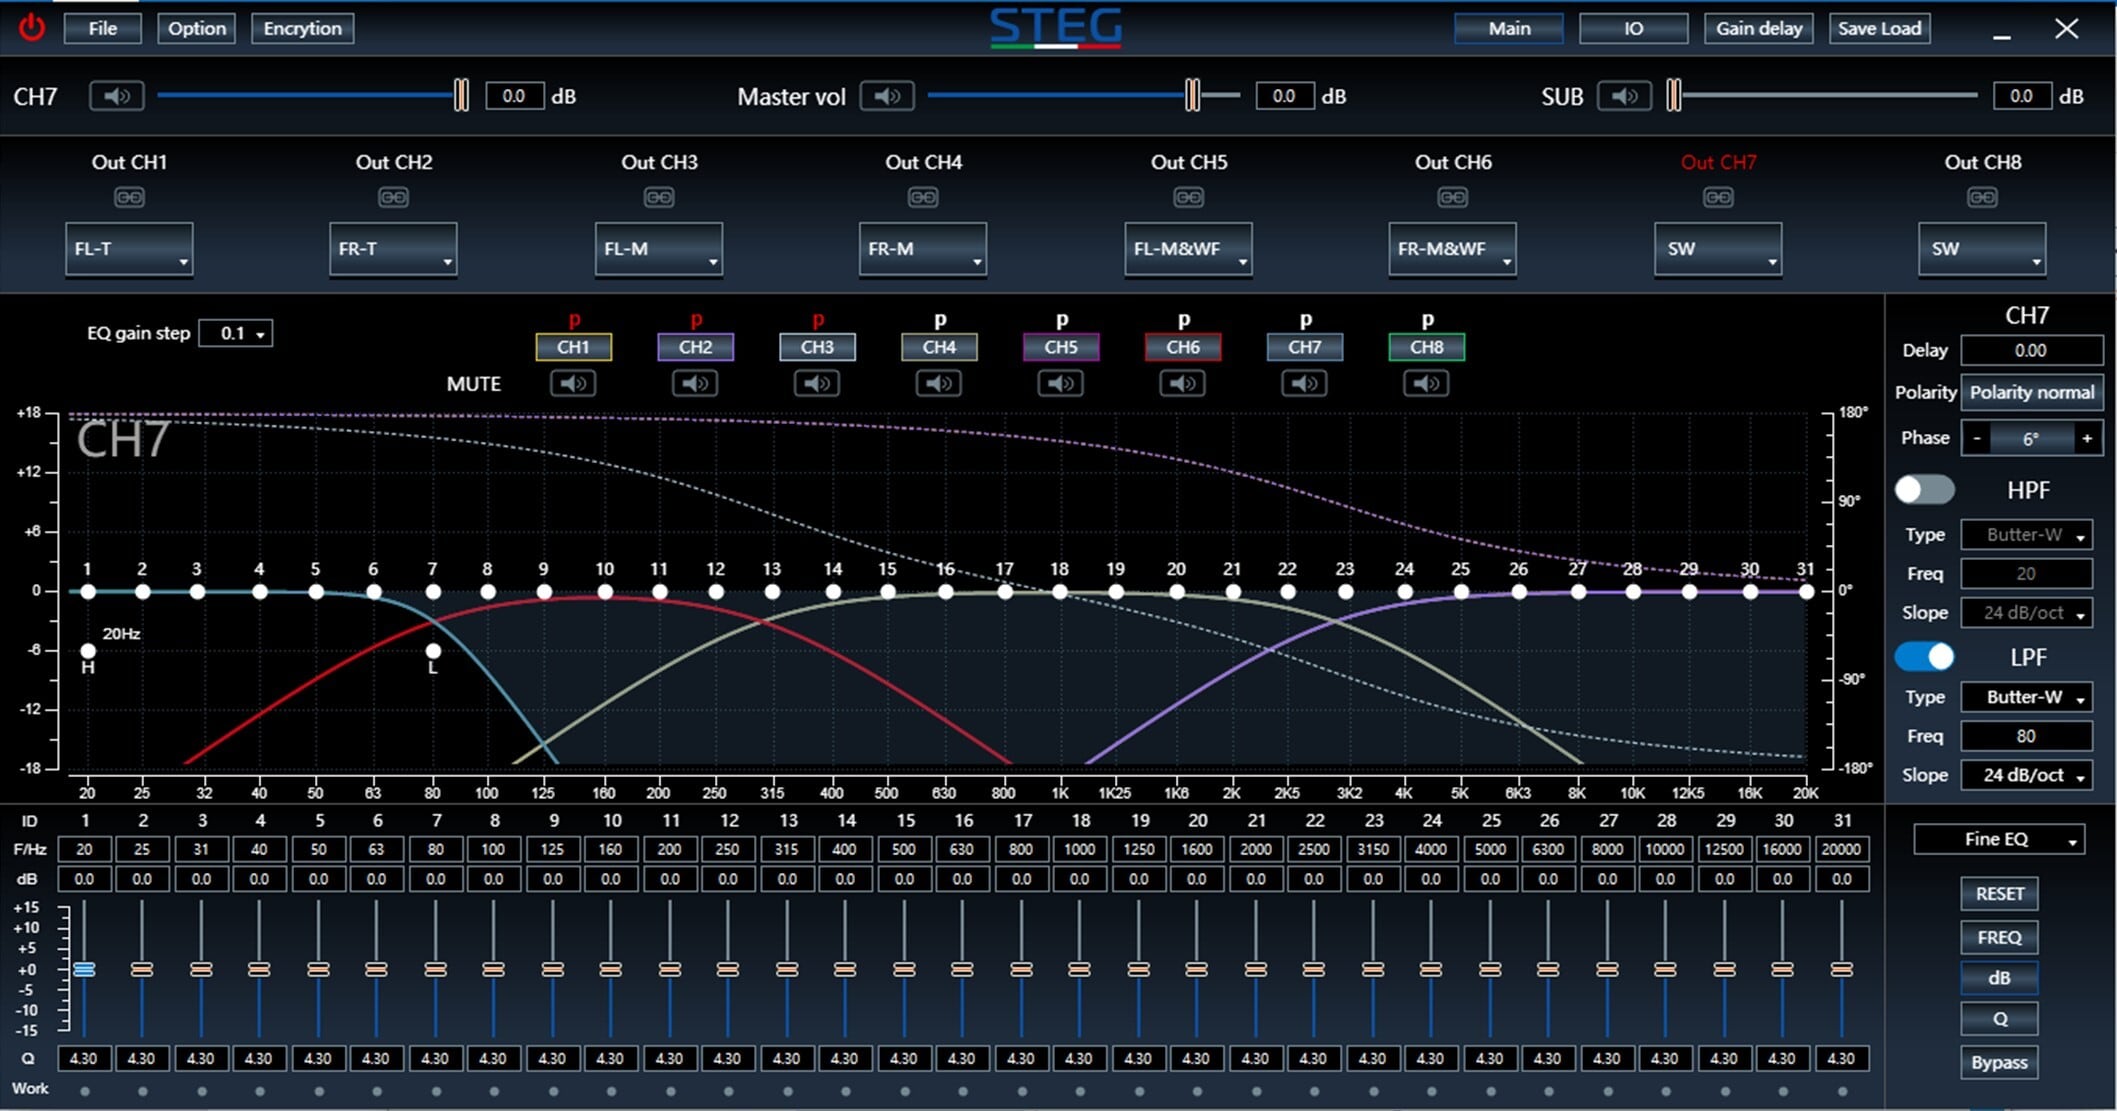2117x1111 pixels.
Task: Enable the HPF toggle switch
Action: [x=1924, y=489]
